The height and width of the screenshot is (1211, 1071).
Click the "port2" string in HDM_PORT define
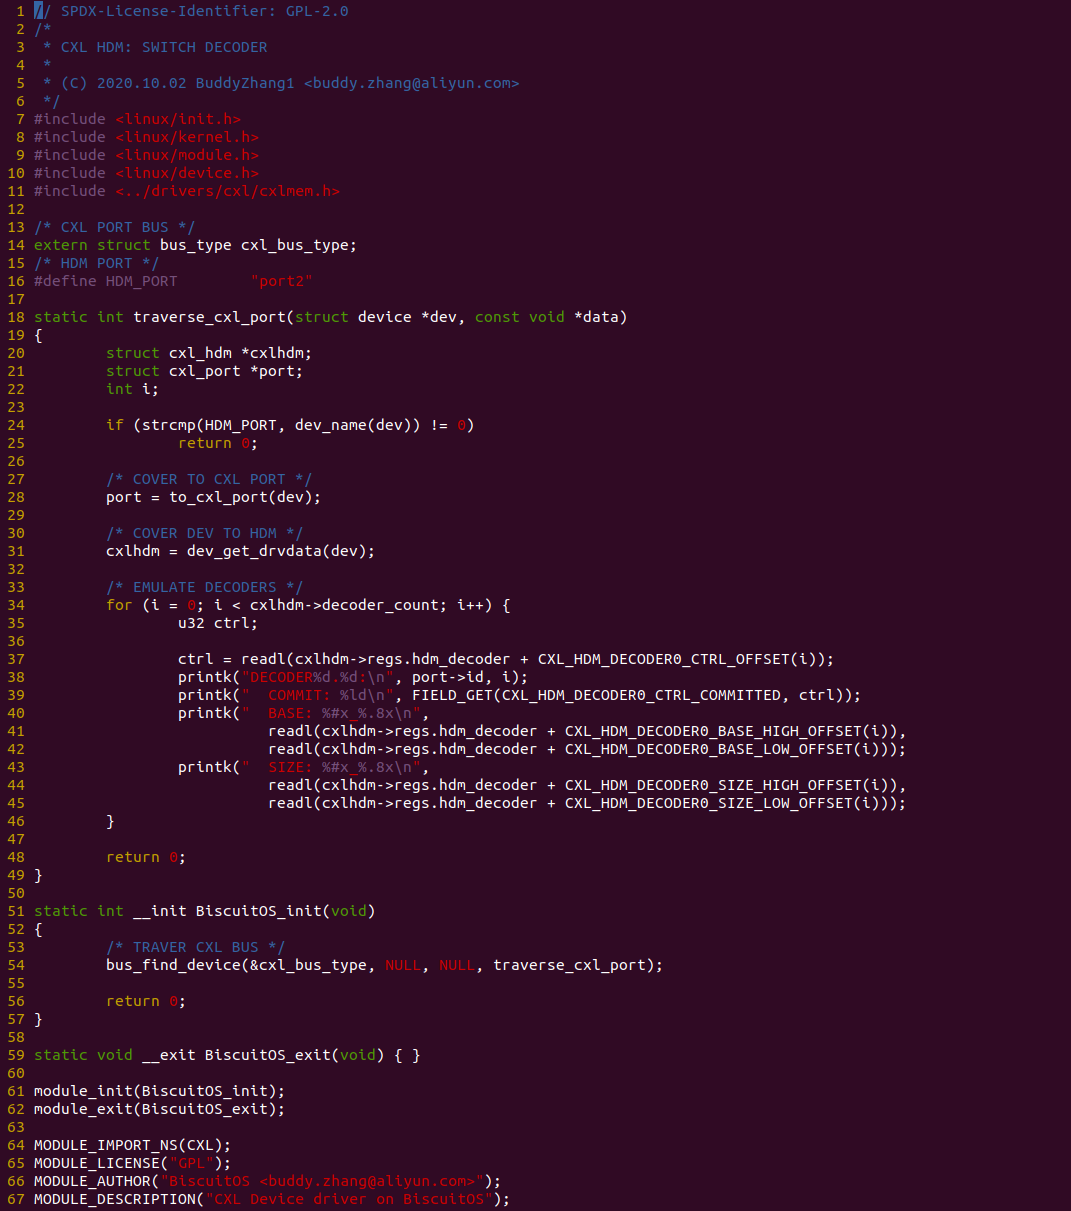281,281
